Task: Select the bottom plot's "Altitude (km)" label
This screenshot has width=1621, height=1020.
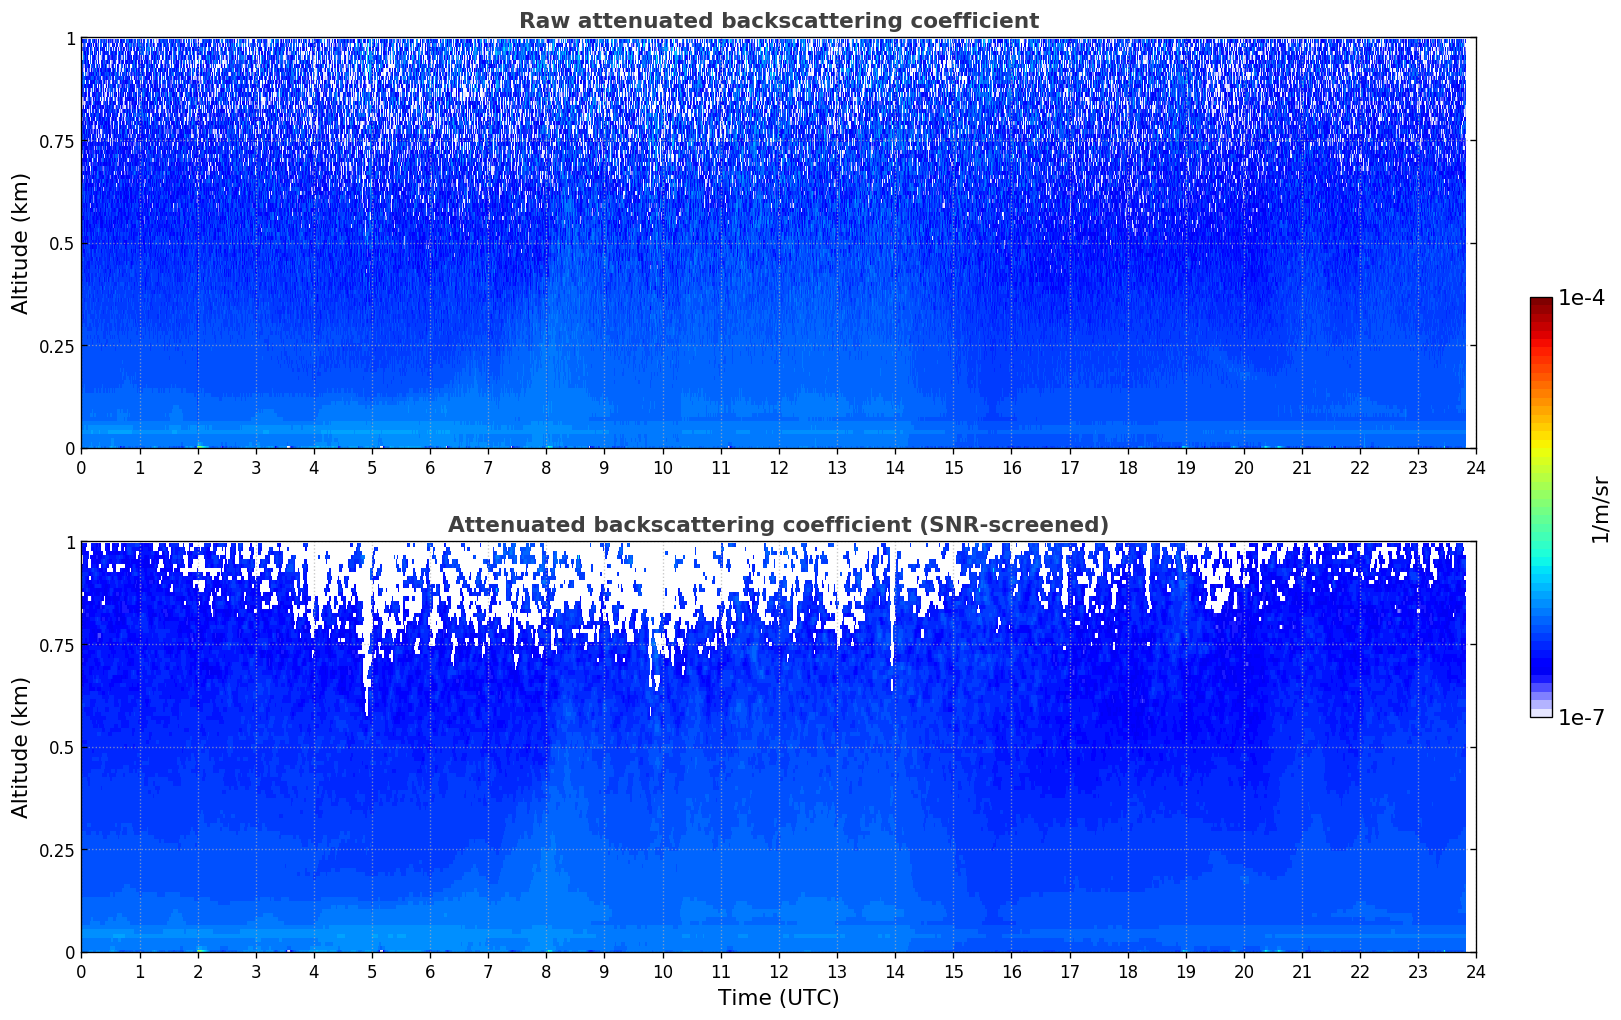Action: pyautogui.click(x=21, y=747)
